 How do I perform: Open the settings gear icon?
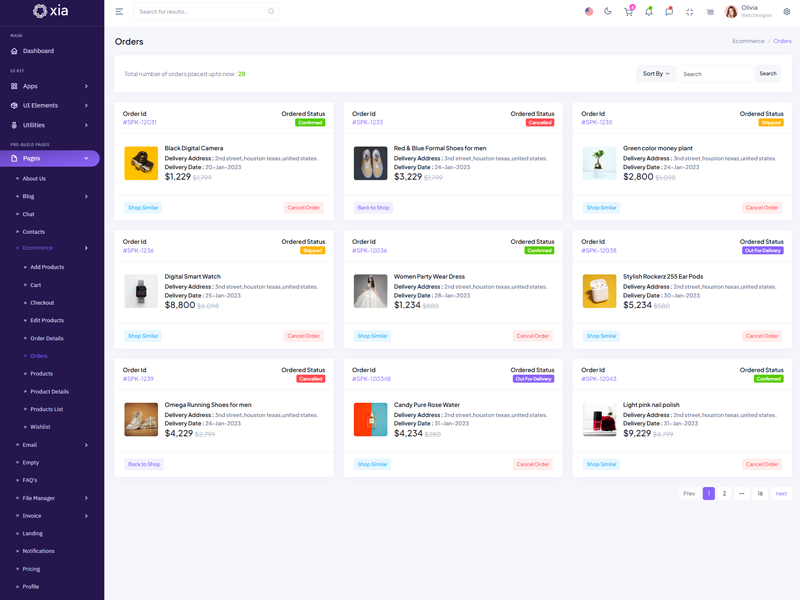tap(786, 12)
